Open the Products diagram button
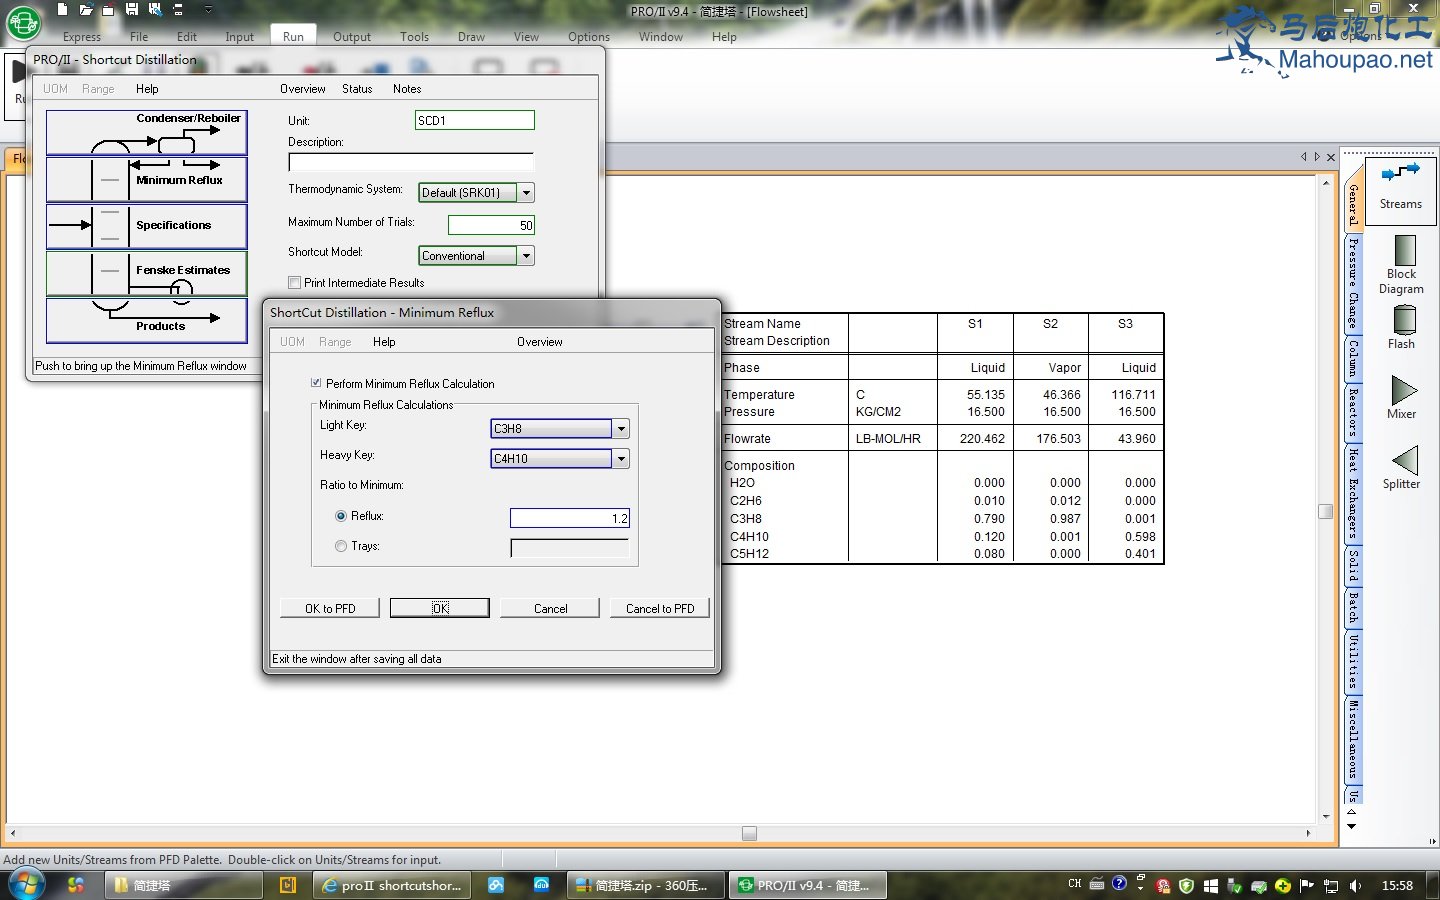 coord(147,320)
